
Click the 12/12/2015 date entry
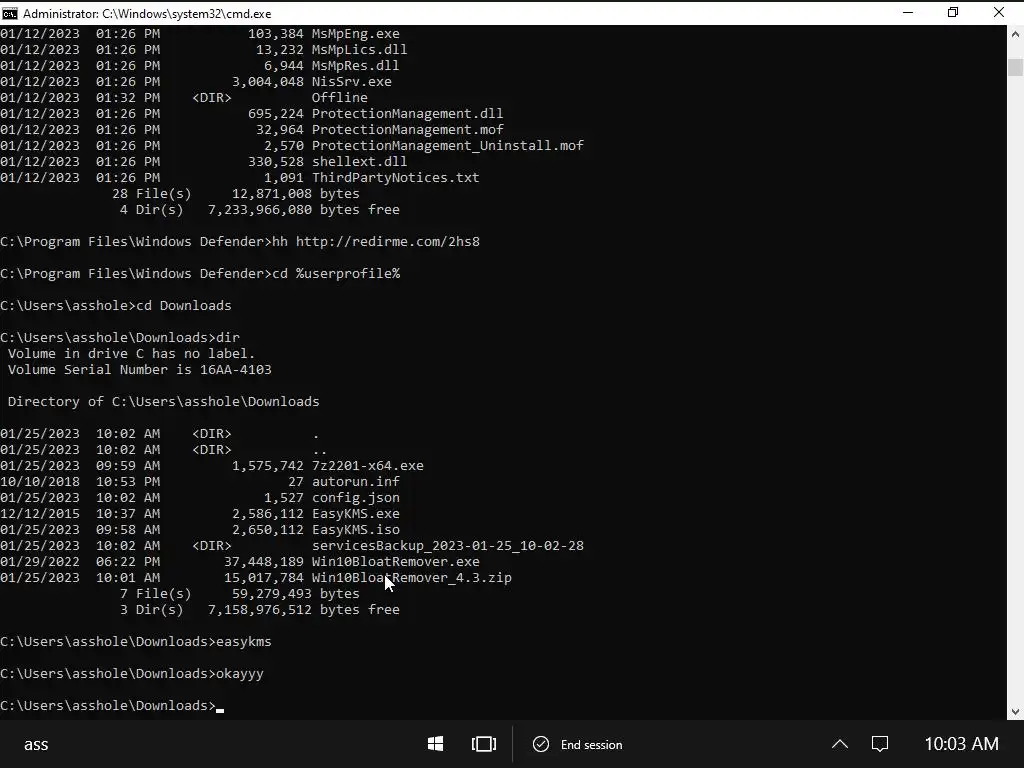point(40,513)
